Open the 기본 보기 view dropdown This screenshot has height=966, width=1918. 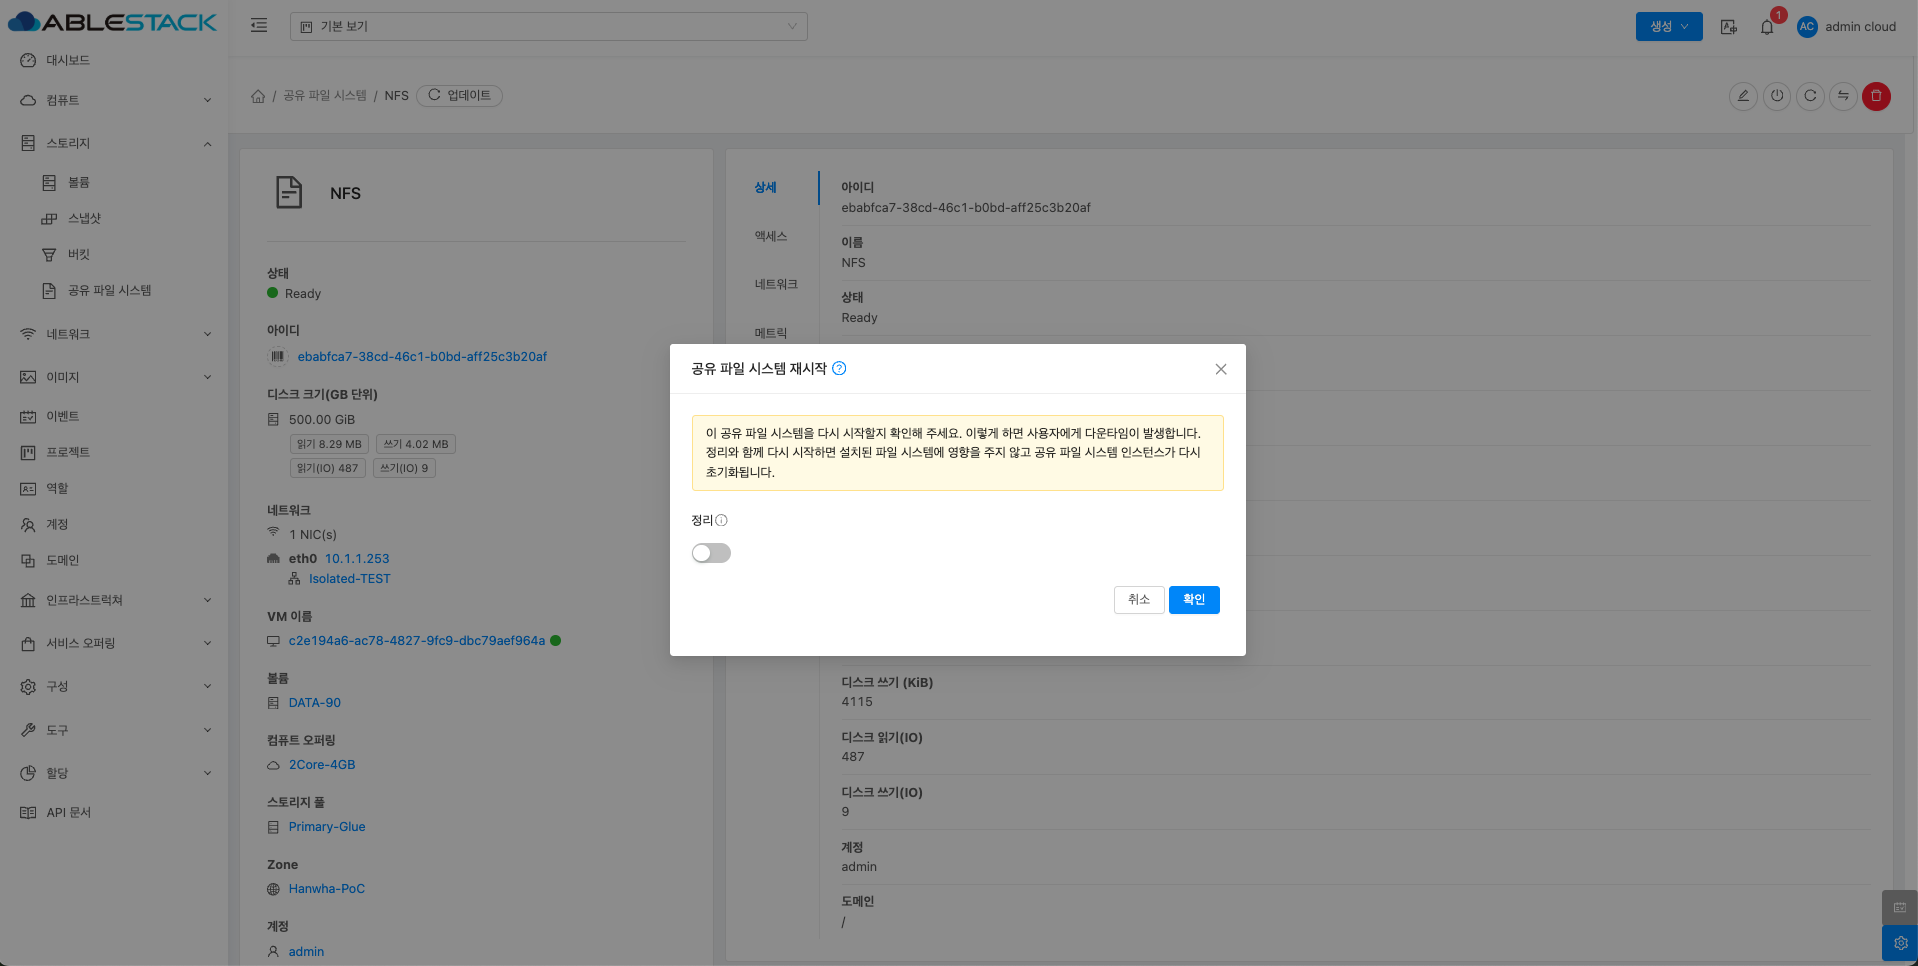548,26
